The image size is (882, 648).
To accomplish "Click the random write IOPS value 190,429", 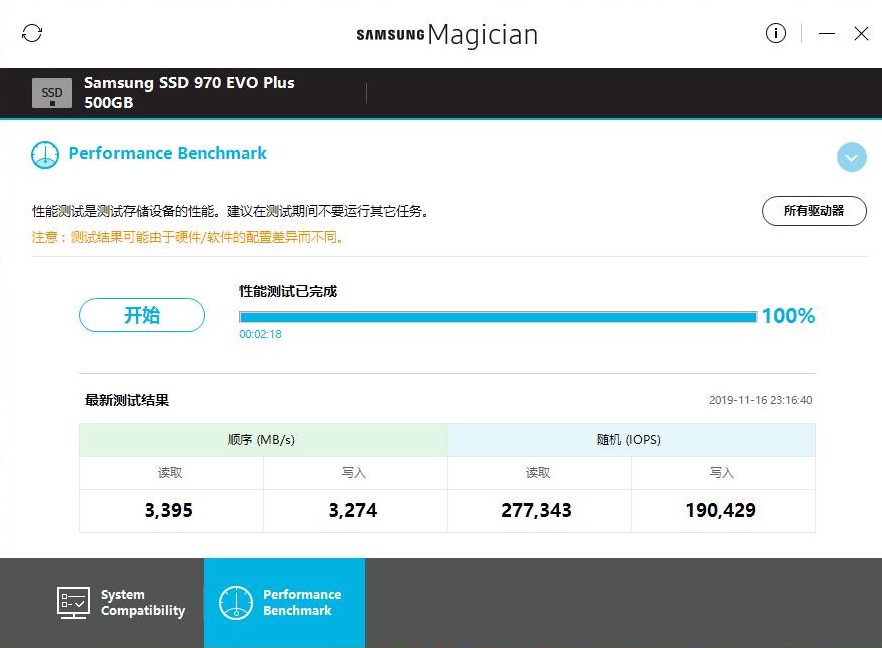I will 722,510.
